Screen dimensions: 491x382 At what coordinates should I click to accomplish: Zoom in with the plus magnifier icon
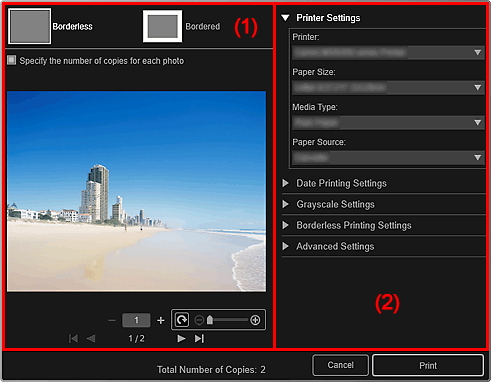tap(255, 320)
